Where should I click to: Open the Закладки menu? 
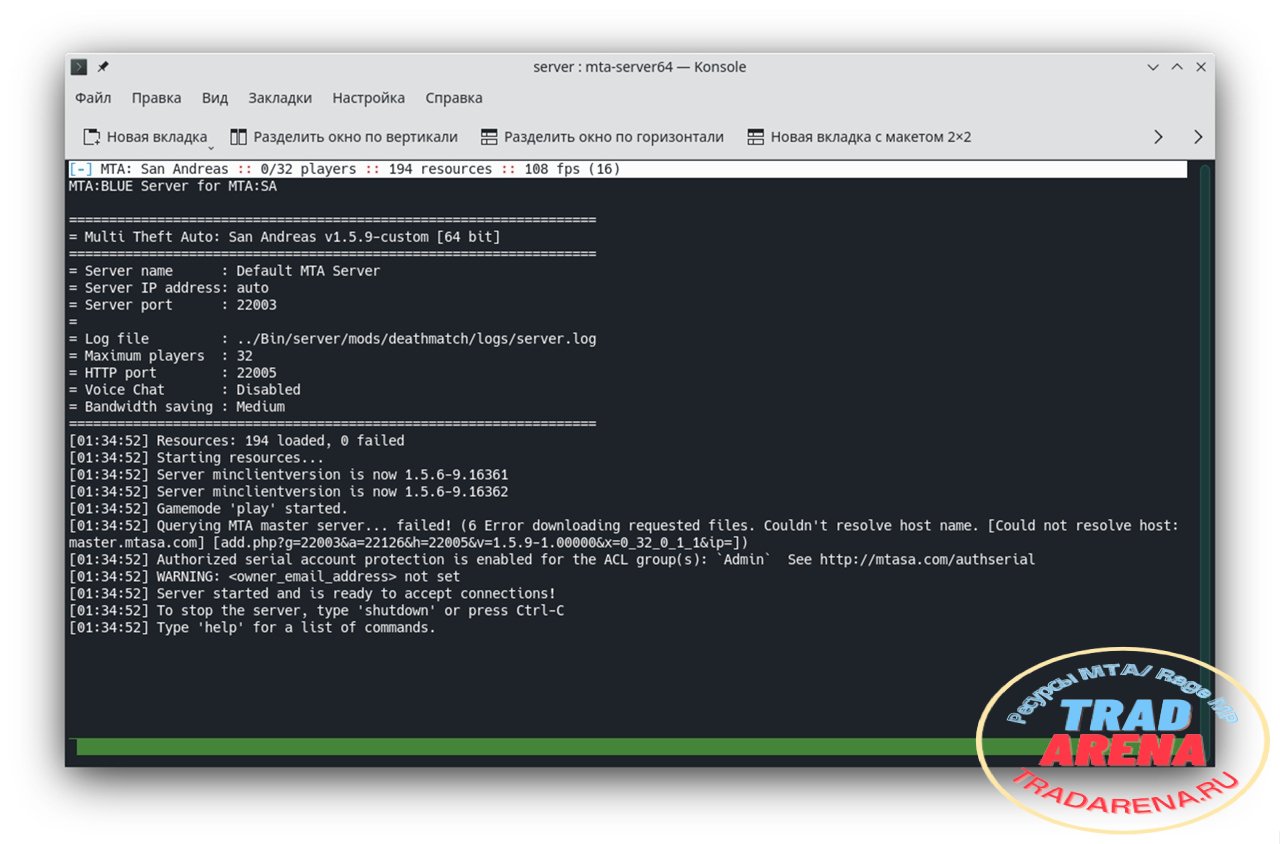(280, 98)
